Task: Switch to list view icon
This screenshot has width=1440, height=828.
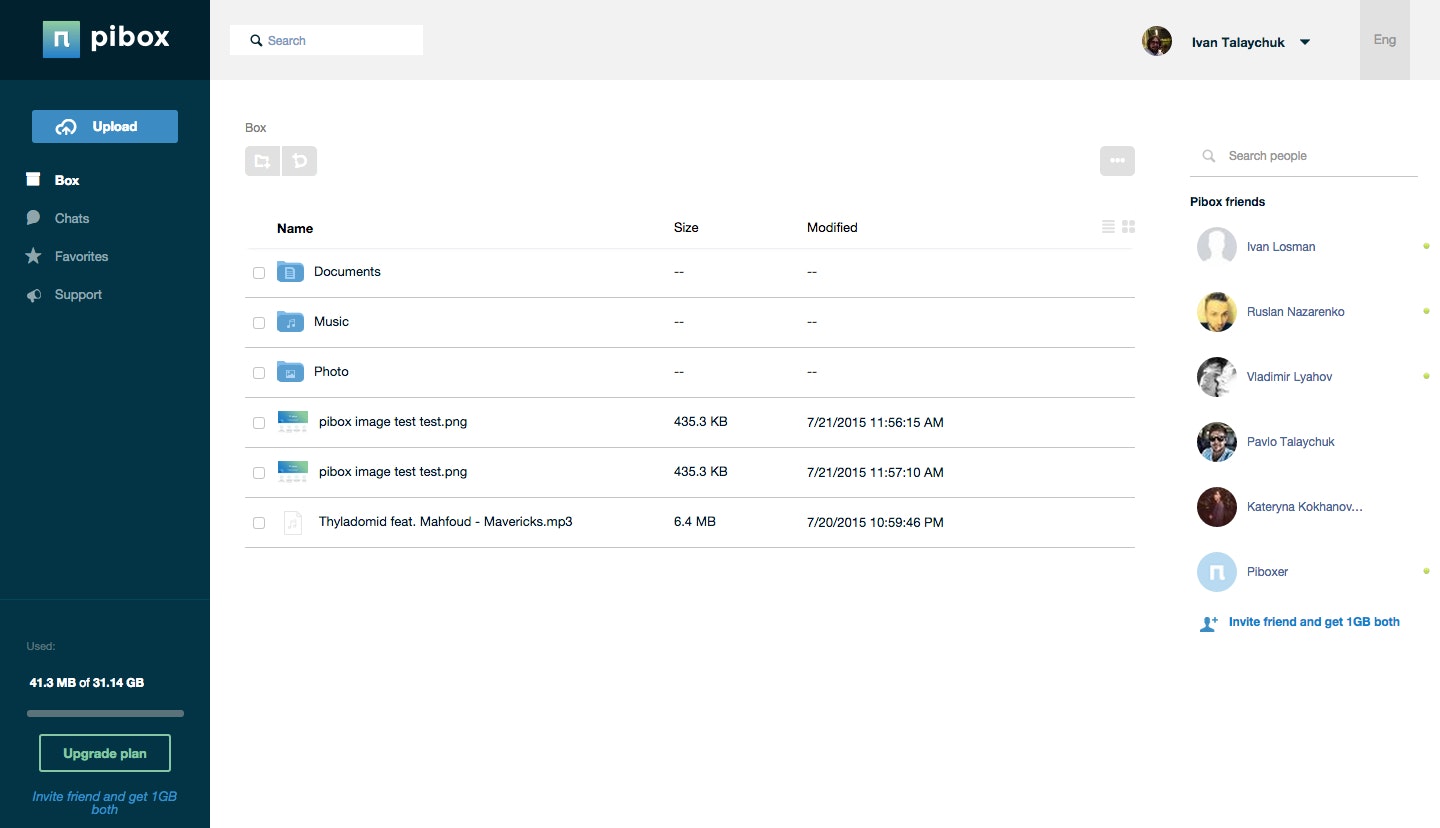Action: click(1108, 227)
